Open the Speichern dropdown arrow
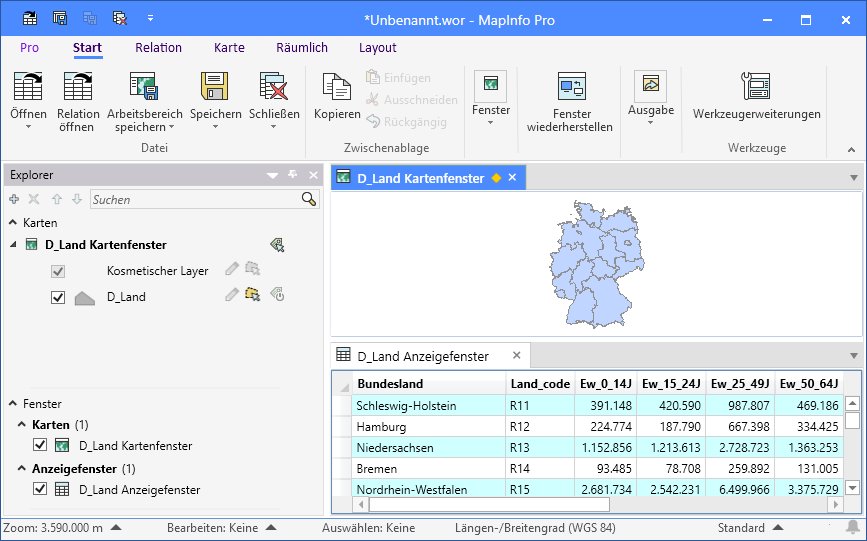The width and height of the screenshot is (867, 541). click(216, 127)
